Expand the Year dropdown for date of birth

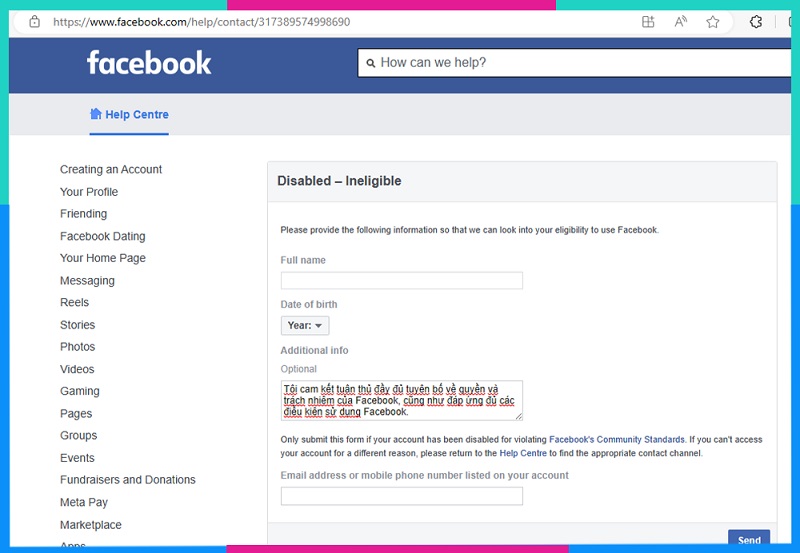(305, 325)
